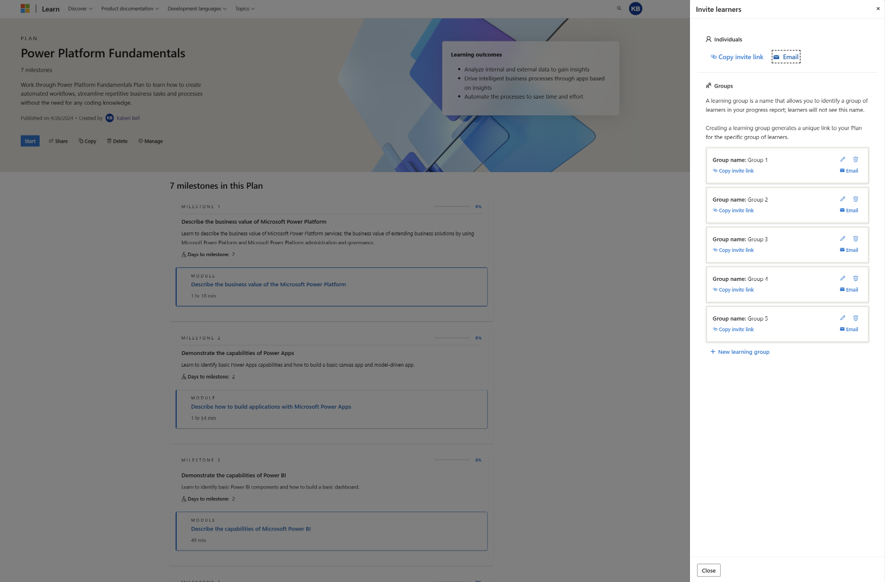Delete Group 4 using the trash icon

pyautogui.click(x=856, y=277)
